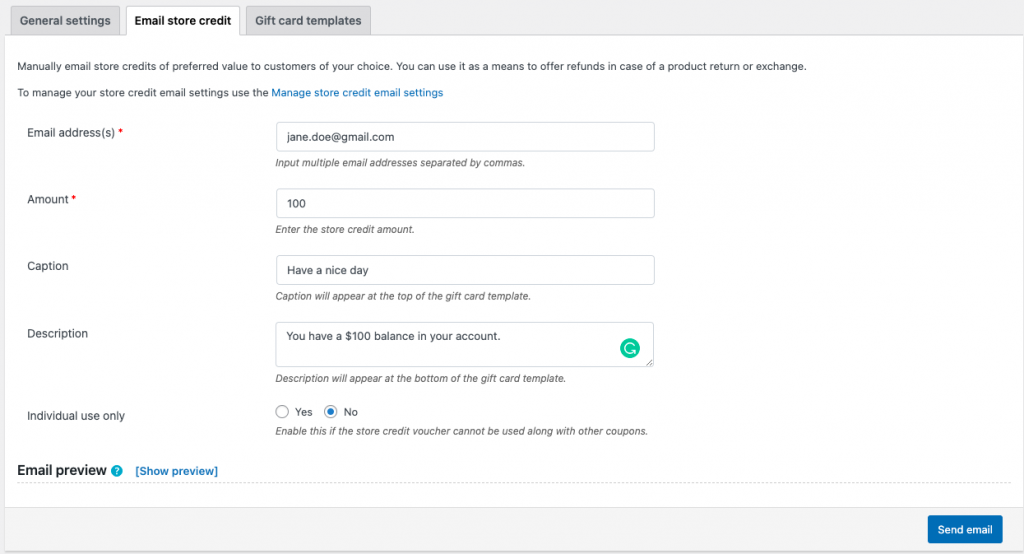
Task: Click the 'Caption' field label
Action: pos(48,266)
